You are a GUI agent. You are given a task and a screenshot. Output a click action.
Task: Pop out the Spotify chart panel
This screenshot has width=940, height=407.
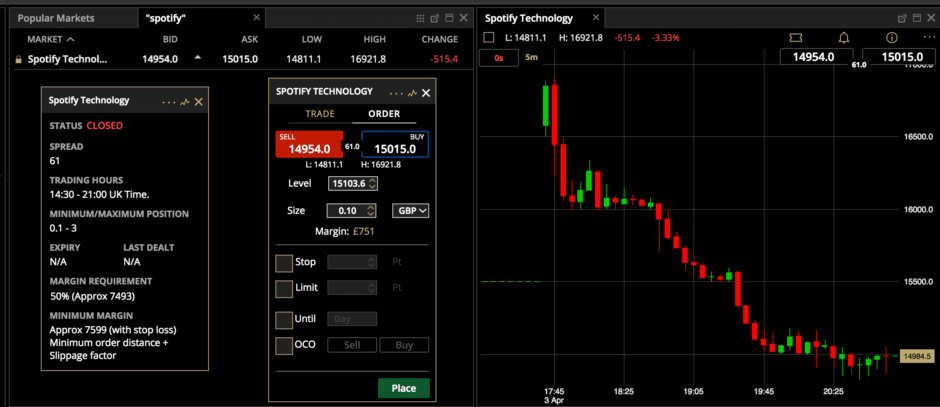coord(902,18)
